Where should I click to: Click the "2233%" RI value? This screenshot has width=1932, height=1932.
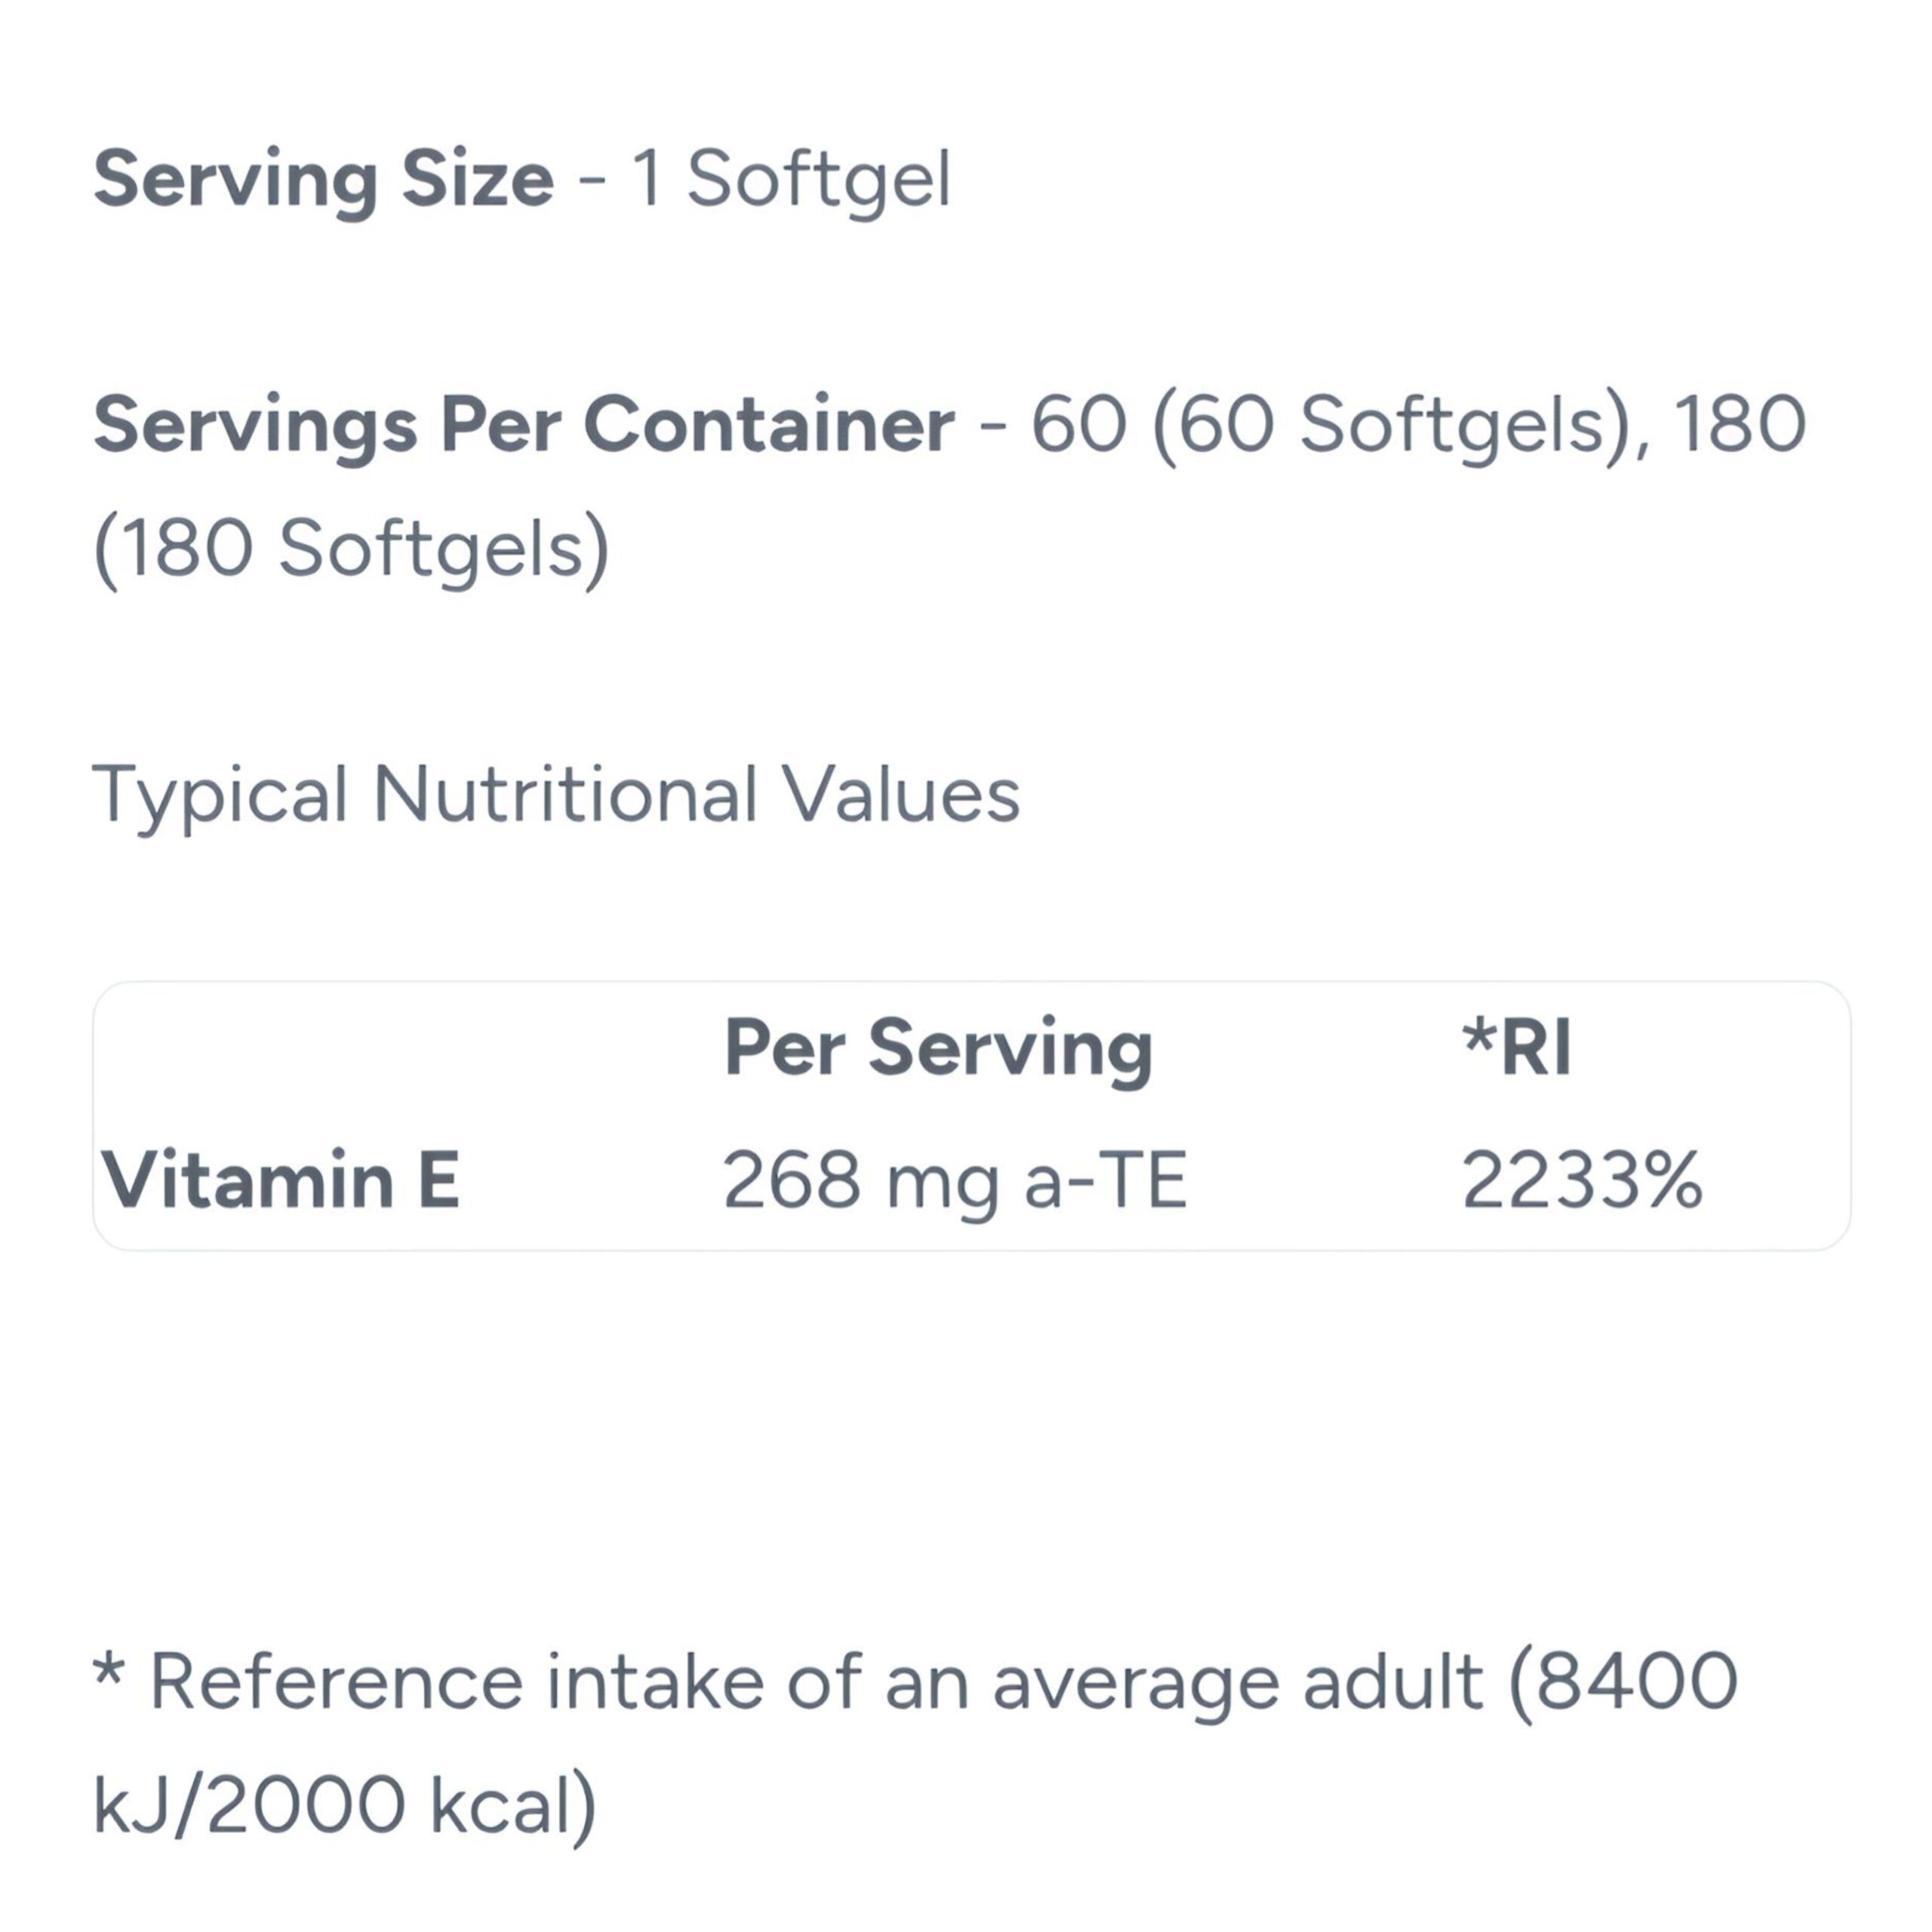(x=1582, y=1180)
